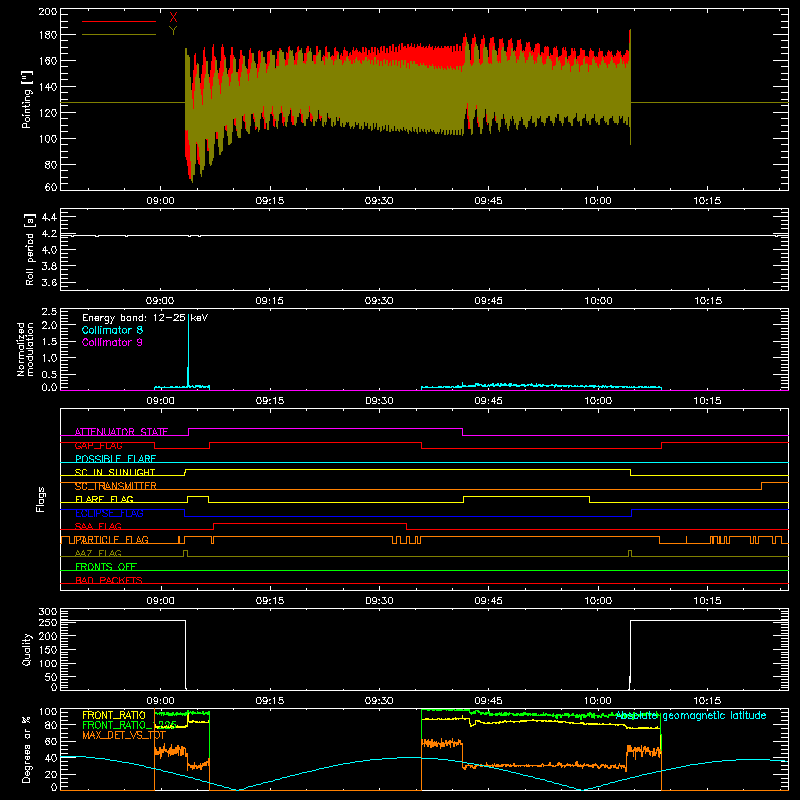
Task: Click the 09:30 time label under Pointing plot
Action: (x=379, y=201)
